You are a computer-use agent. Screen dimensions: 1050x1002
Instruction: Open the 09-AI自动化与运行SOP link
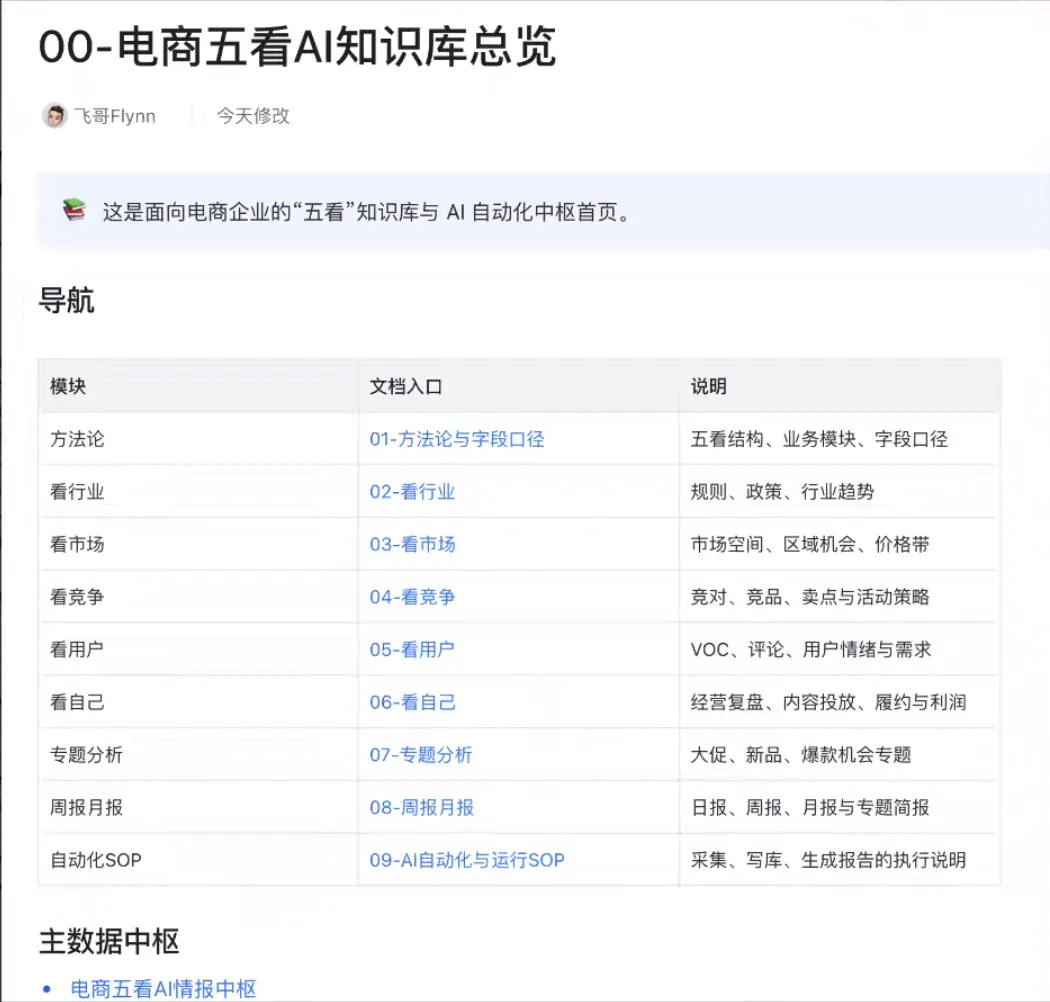tap(467, 860)
